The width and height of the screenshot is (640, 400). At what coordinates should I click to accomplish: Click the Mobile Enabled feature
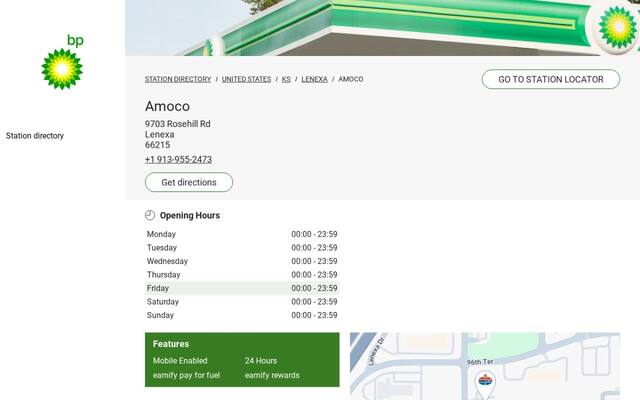point(180,361)
